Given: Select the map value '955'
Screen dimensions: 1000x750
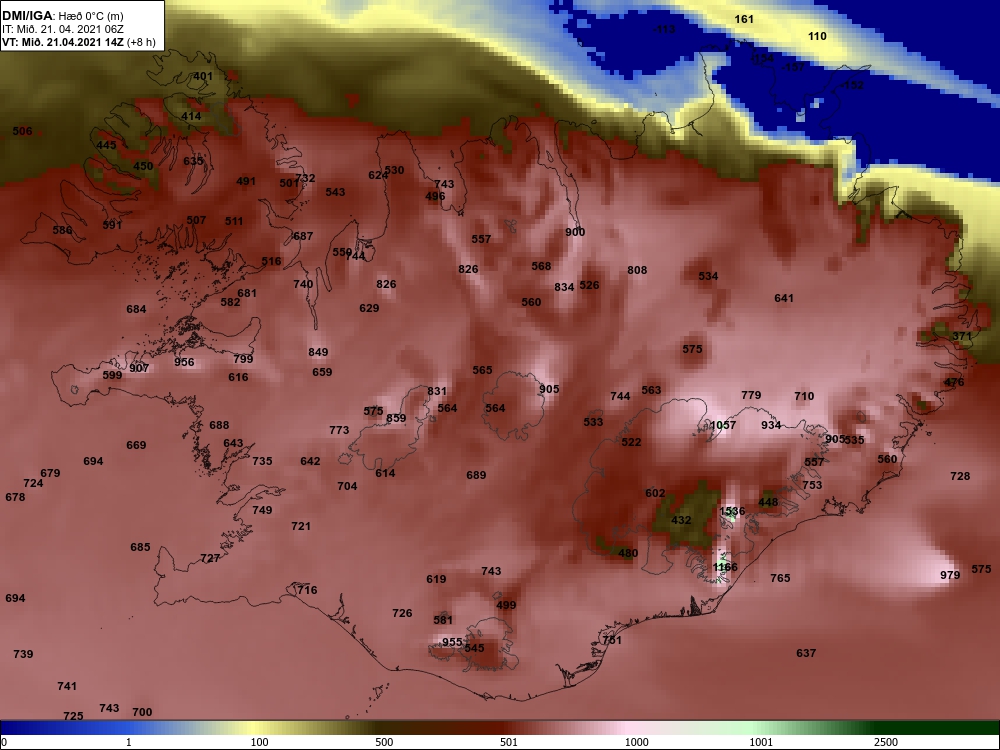Looking at the screenshot, I should [x=452, y=642].
